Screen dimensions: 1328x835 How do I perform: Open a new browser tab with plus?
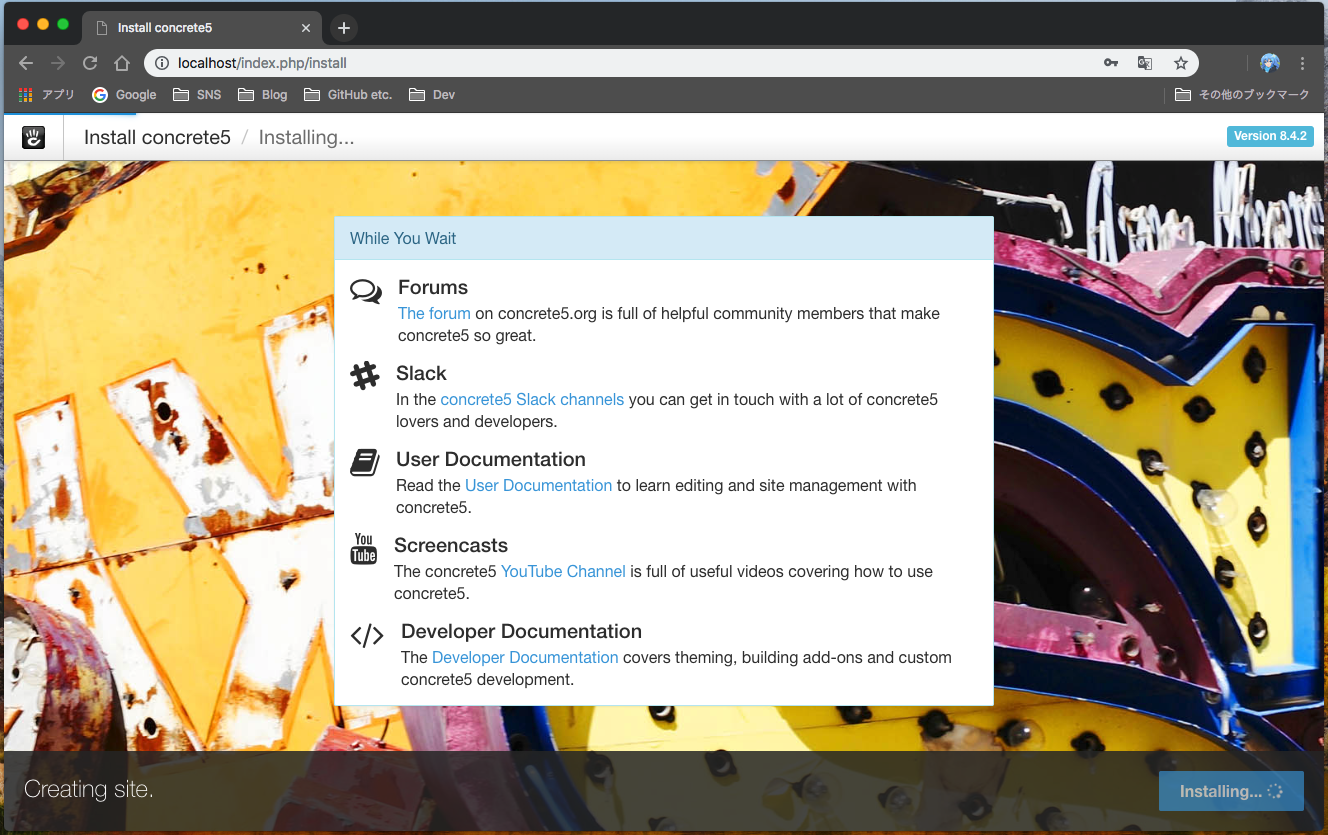tap(343, 28)
